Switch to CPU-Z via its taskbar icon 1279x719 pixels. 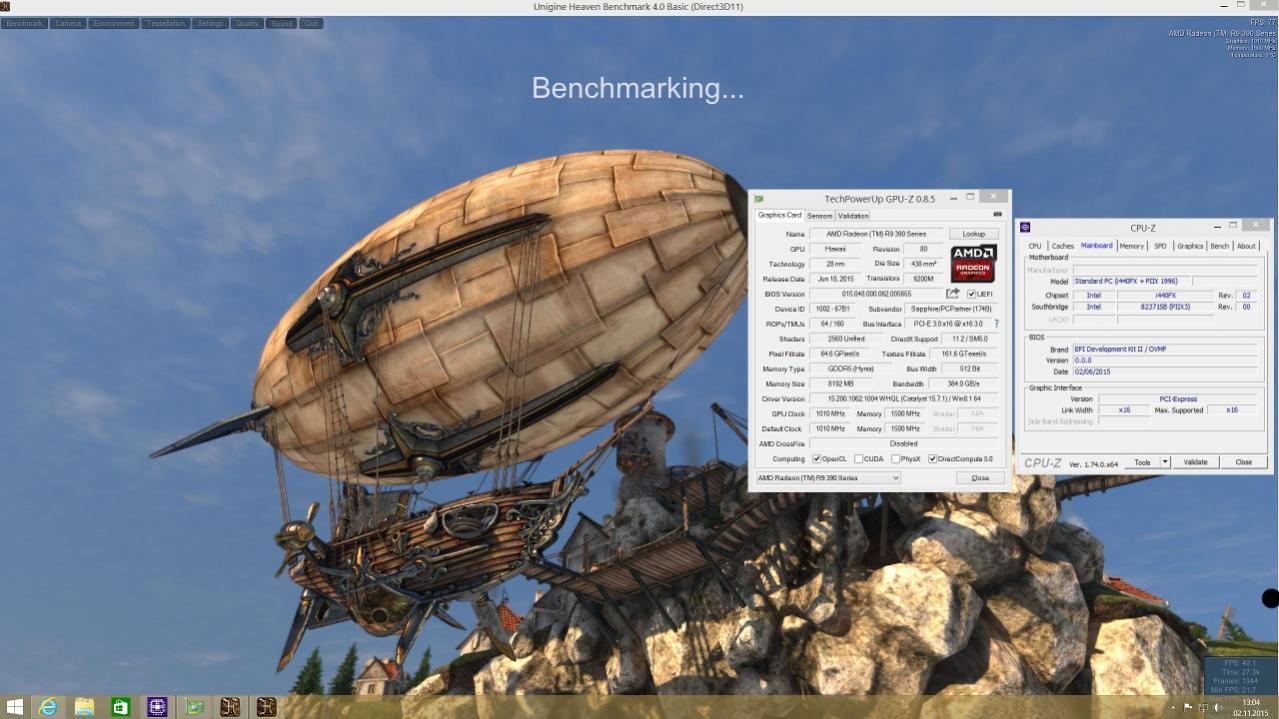157,707
